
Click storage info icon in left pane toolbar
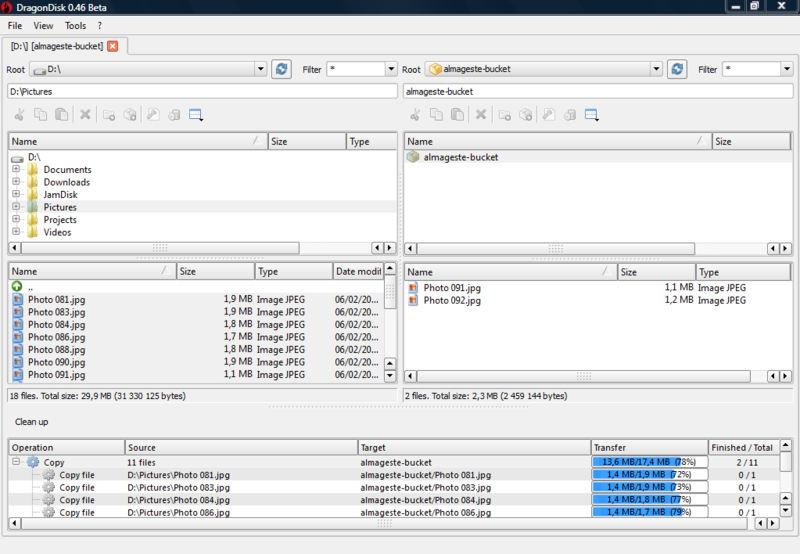click(174, 115)
